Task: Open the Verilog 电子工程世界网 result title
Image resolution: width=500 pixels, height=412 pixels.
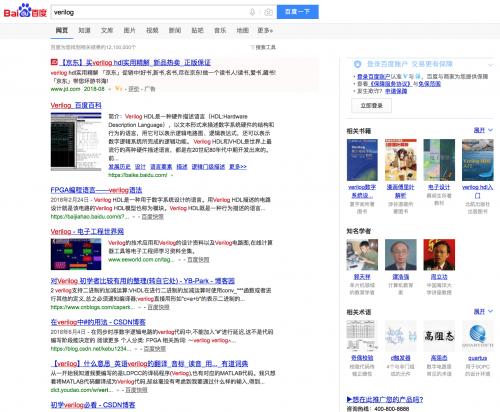Action: pos(87,231)
